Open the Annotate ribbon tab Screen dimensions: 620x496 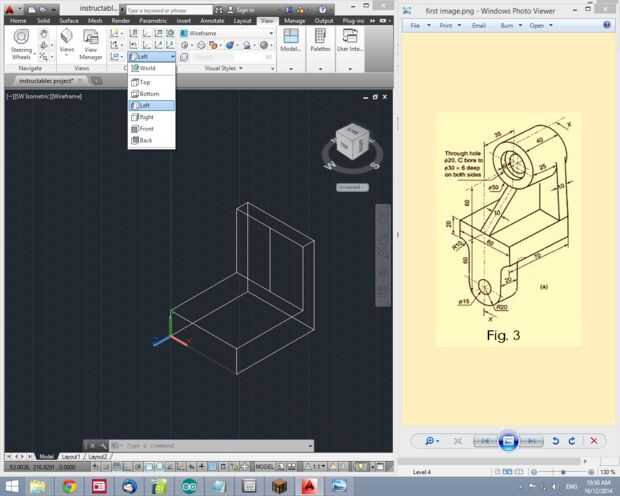point(212,21)
